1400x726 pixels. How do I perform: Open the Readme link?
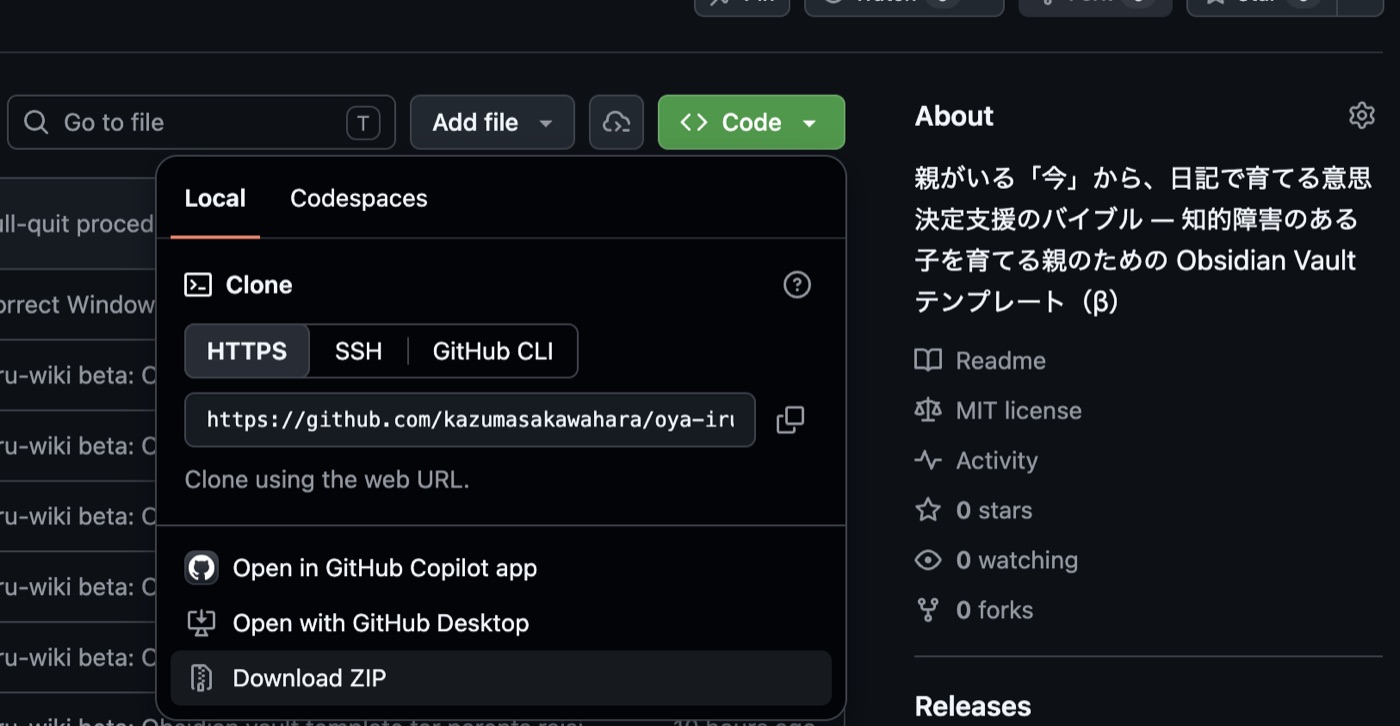pyautogui.click(x=1000, y=360)
